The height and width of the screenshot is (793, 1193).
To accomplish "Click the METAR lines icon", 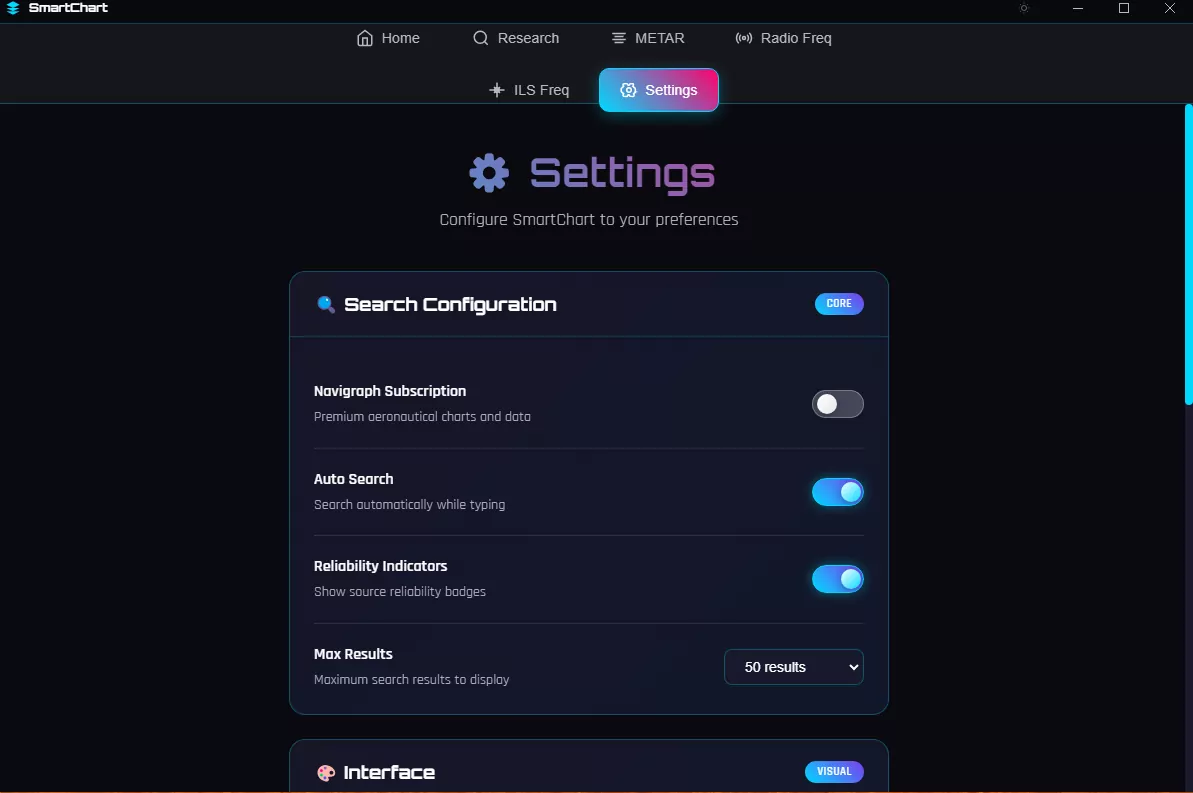I will (619, 38).
